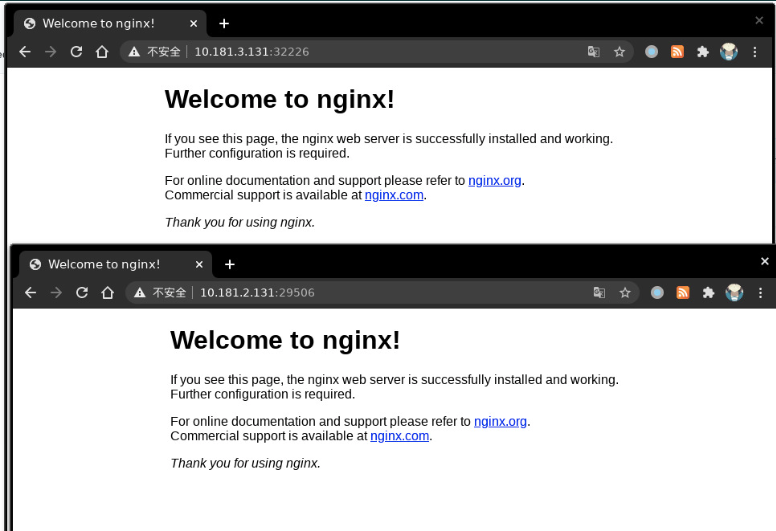Click the profile avatar in the 10.181.3.131 window
Image resolution: width=776 pixels, height=531 pixels.
pos(728,51)
